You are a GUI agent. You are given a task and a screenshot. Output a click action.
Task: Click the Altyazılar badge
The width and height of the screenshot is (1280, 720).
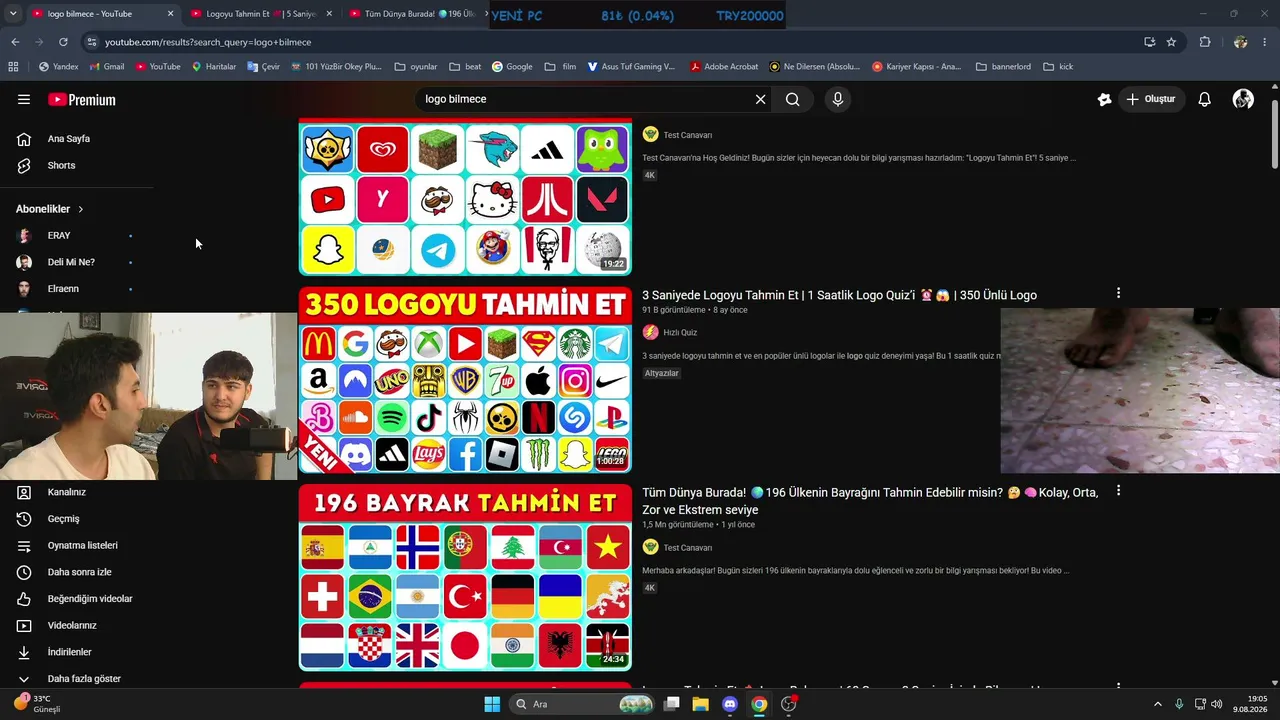662,373
